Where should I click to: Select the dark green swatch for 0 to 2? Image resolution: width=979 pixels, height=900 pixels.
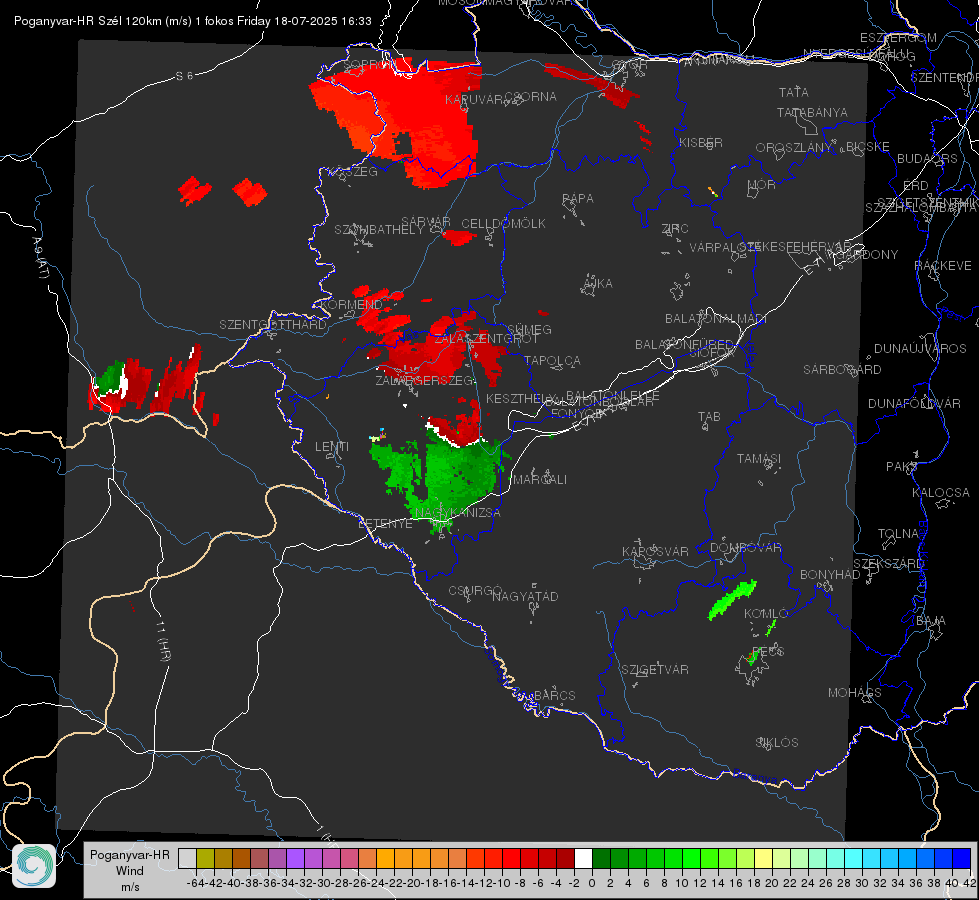click(601, 858)
